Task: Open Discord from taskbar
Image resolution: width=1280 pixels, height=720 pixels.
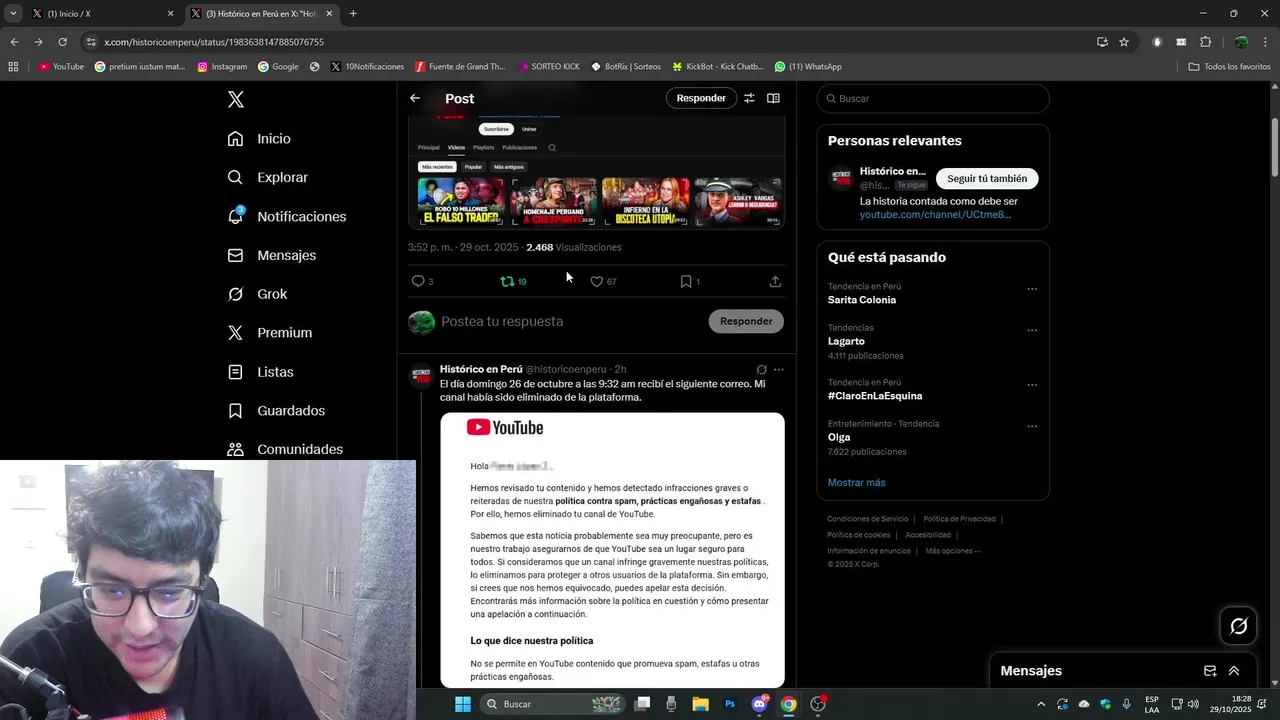Action: (759, 704)
